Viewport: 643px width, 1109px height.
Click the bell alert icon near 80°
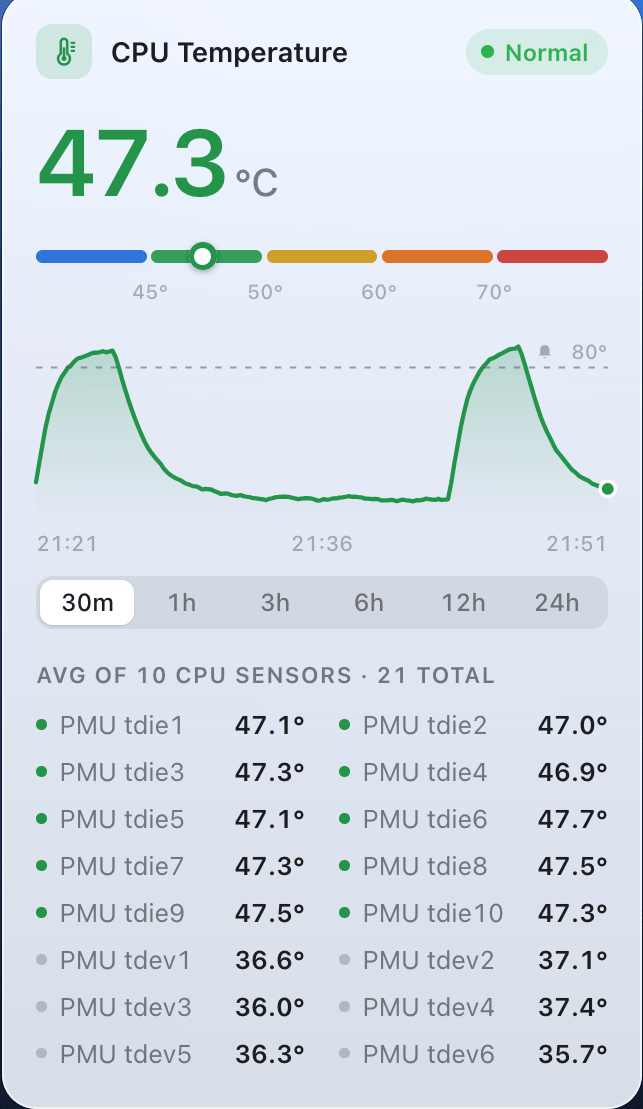point(545,352)
